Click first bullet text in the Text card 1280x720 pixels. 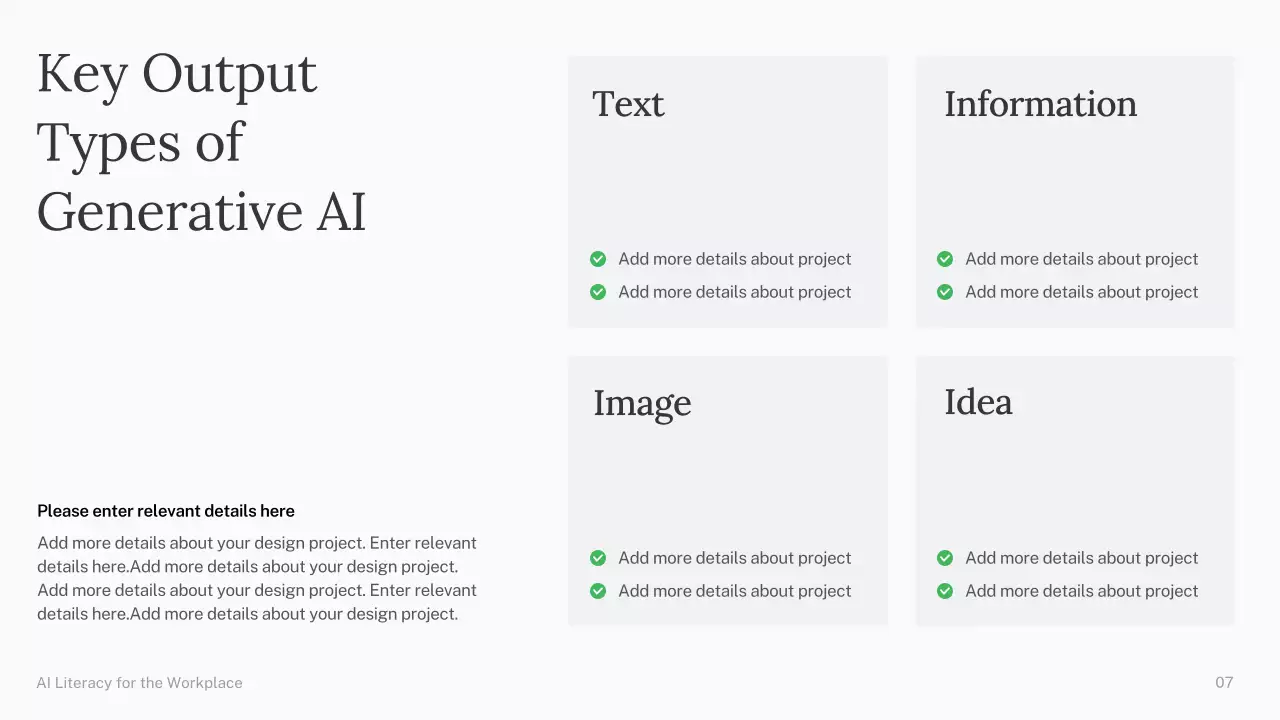click(734, 259)
